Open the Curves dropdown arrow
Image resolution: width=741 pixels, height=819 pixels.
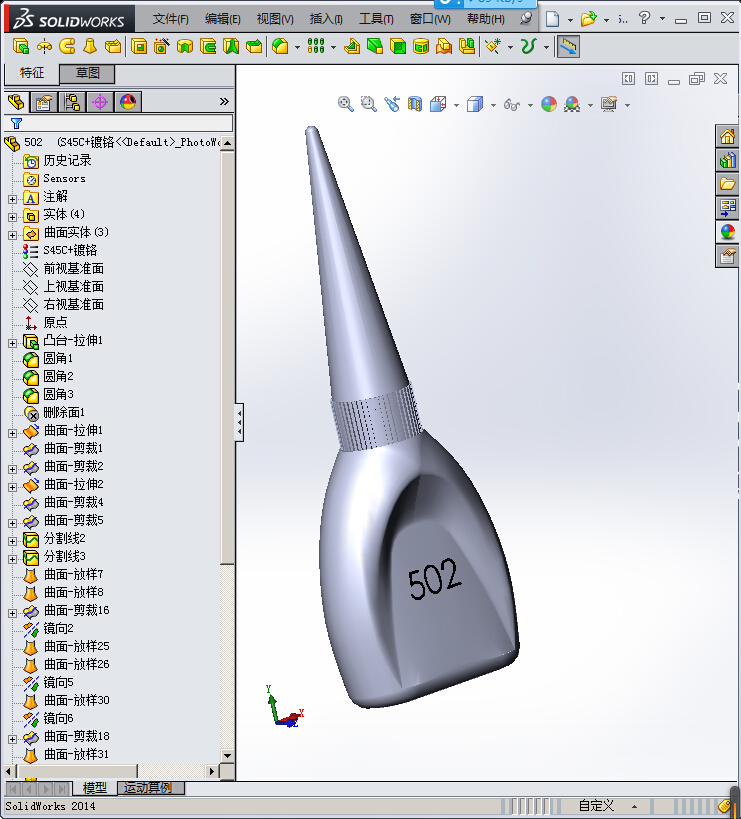tap(546, 47)
